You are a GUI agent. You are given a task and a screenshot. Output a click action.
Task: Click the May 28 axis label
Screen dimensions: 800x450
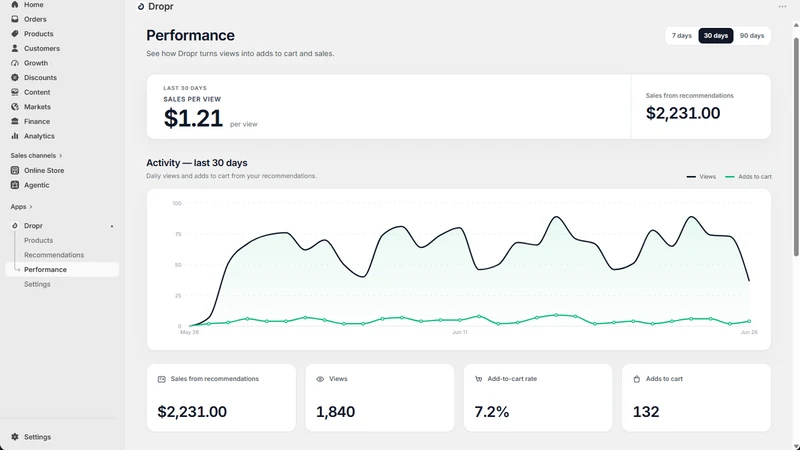coord(189,332)
